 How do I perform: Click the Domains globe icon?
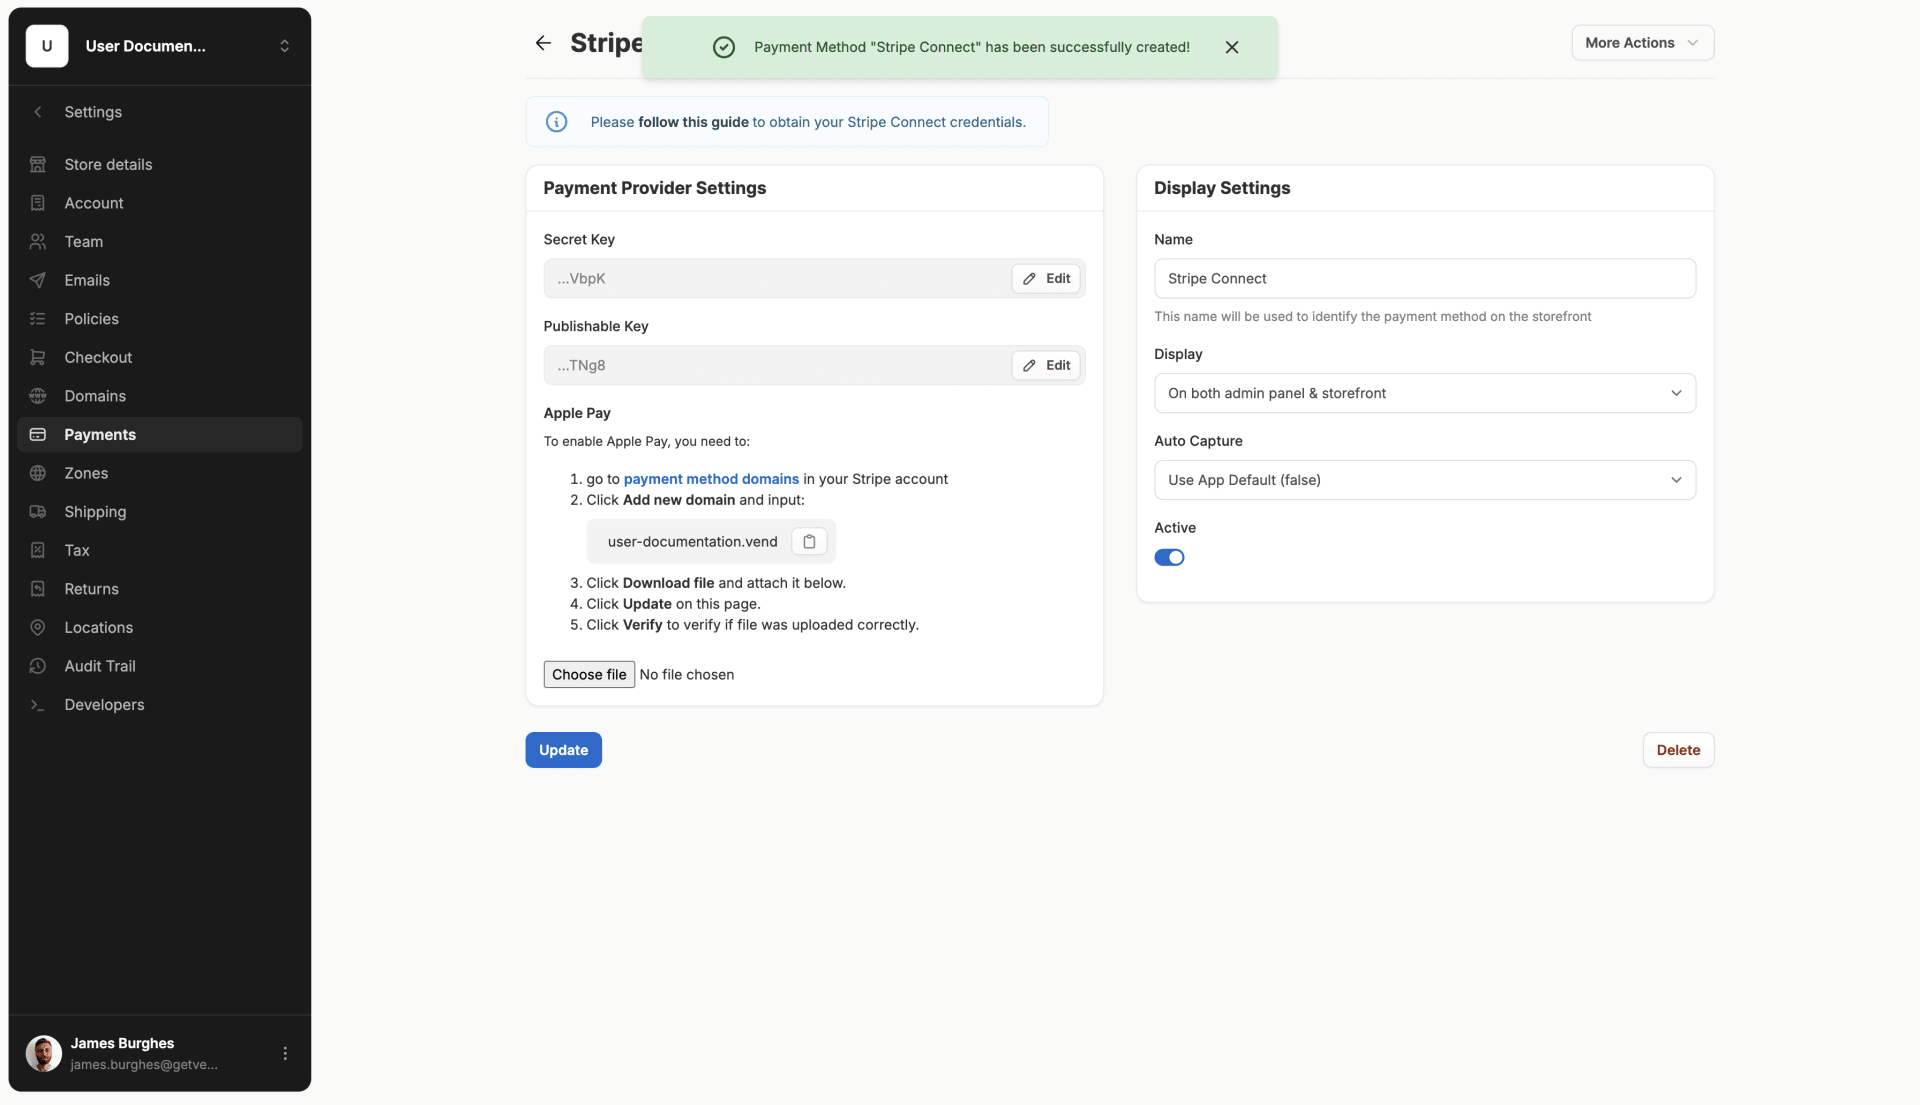coord(38,396)
